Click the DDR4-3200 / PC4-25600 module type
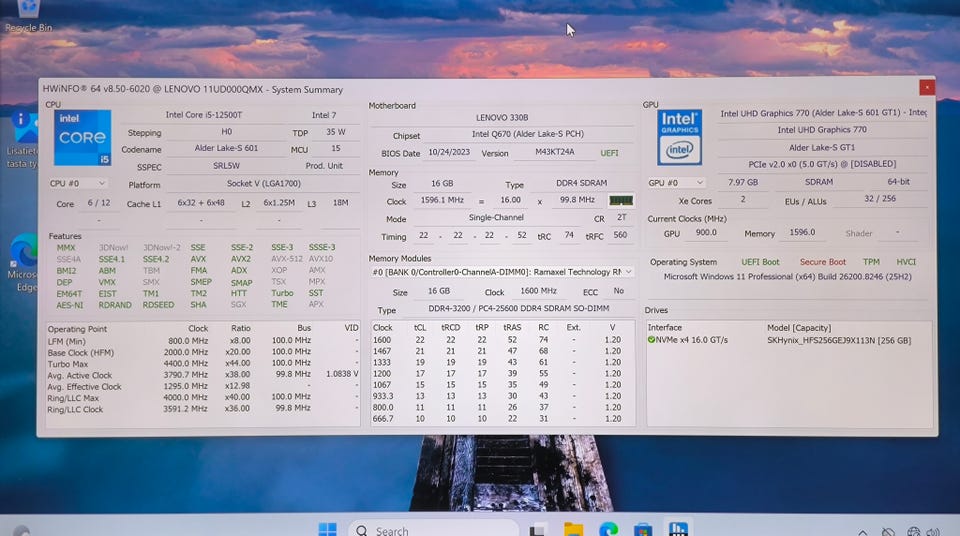Screen dimensions: 960x536 tap(518, 309)
